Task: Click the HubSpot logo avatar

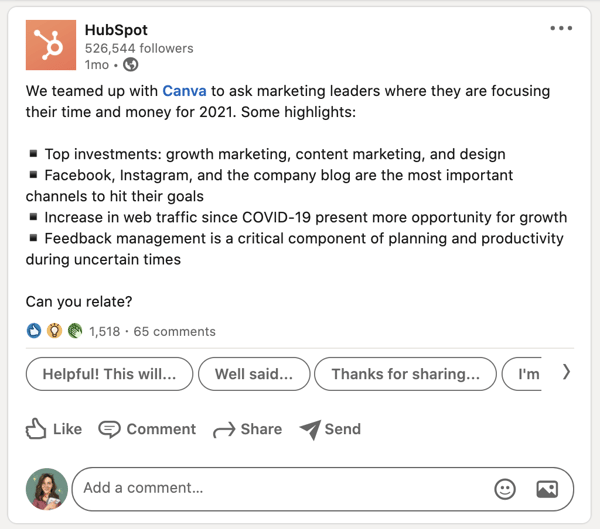Action: pyautogui.click(x=48, y=45)
